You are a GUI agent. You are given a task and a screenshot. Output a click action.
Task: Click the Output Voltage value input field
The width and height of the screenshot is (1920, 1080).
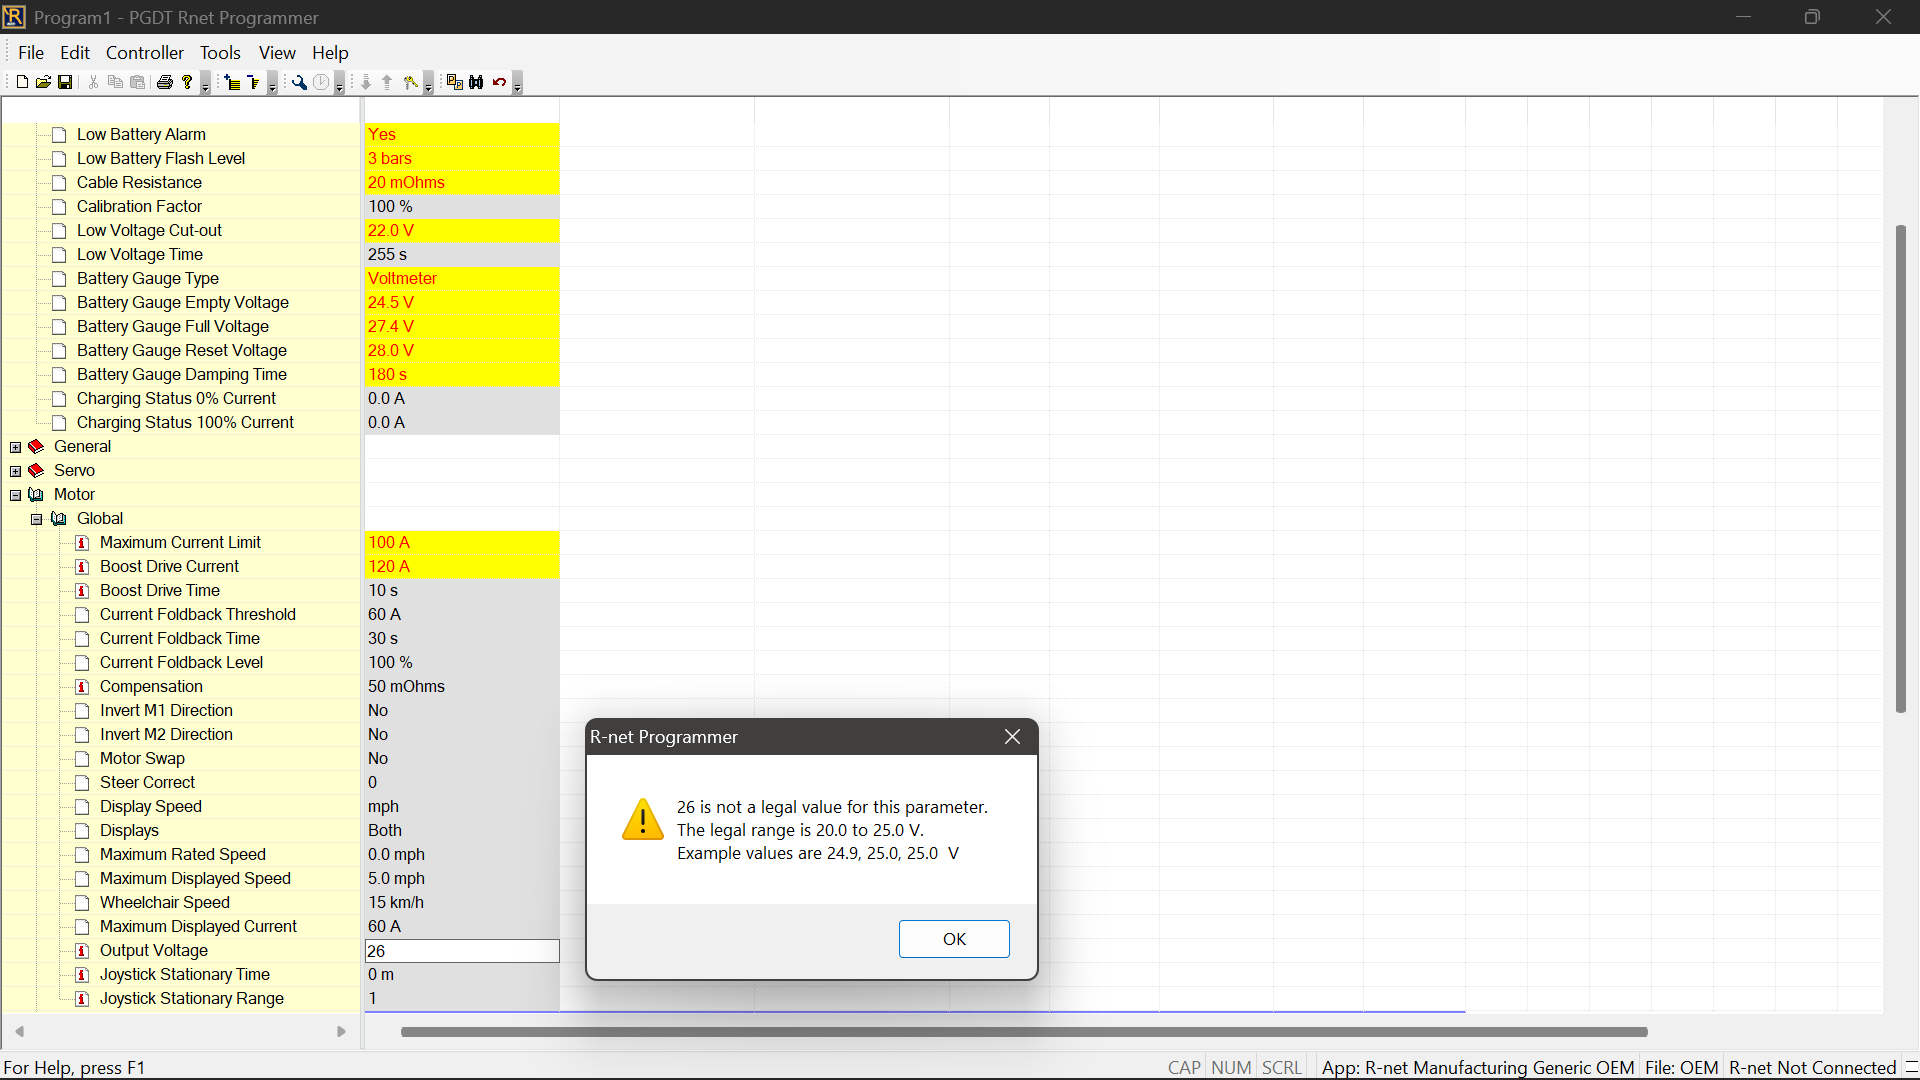tap(461, 951)
